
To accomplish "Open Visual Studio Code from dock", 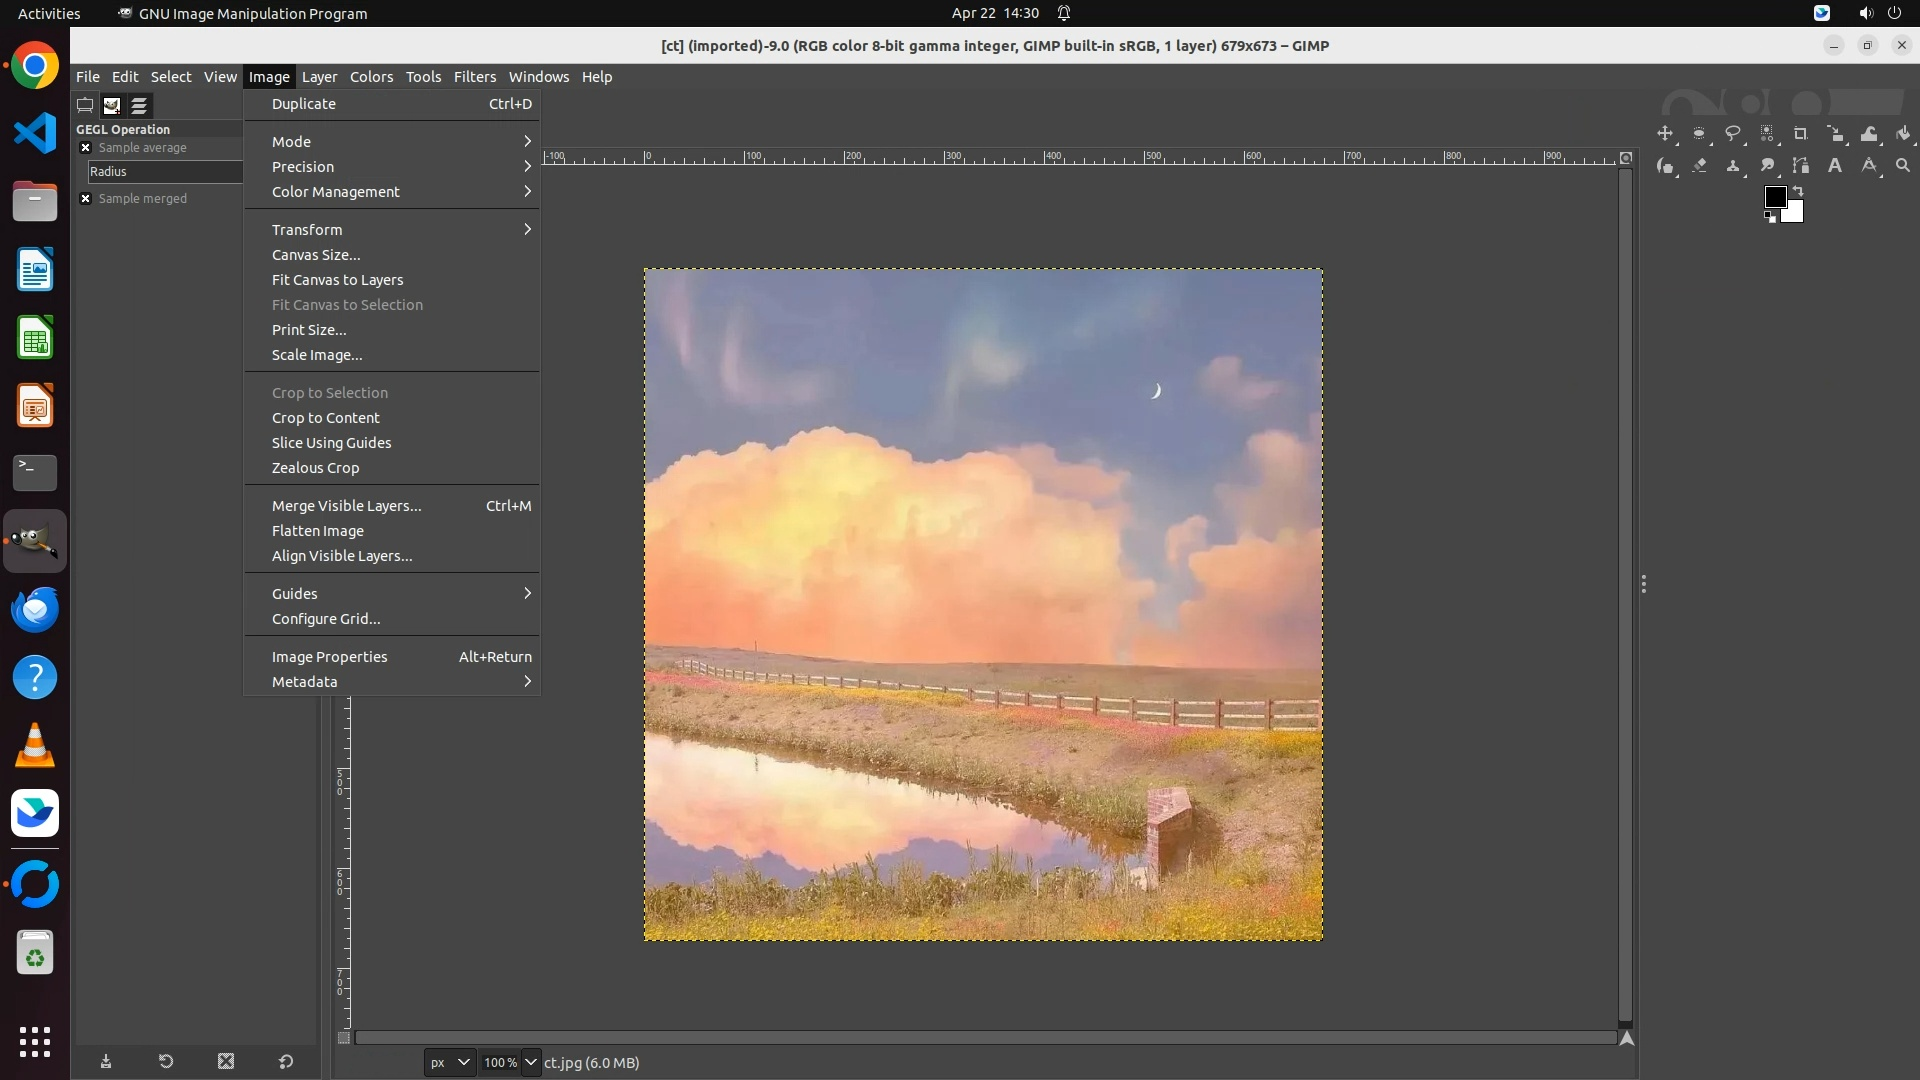I will (35, 133).
